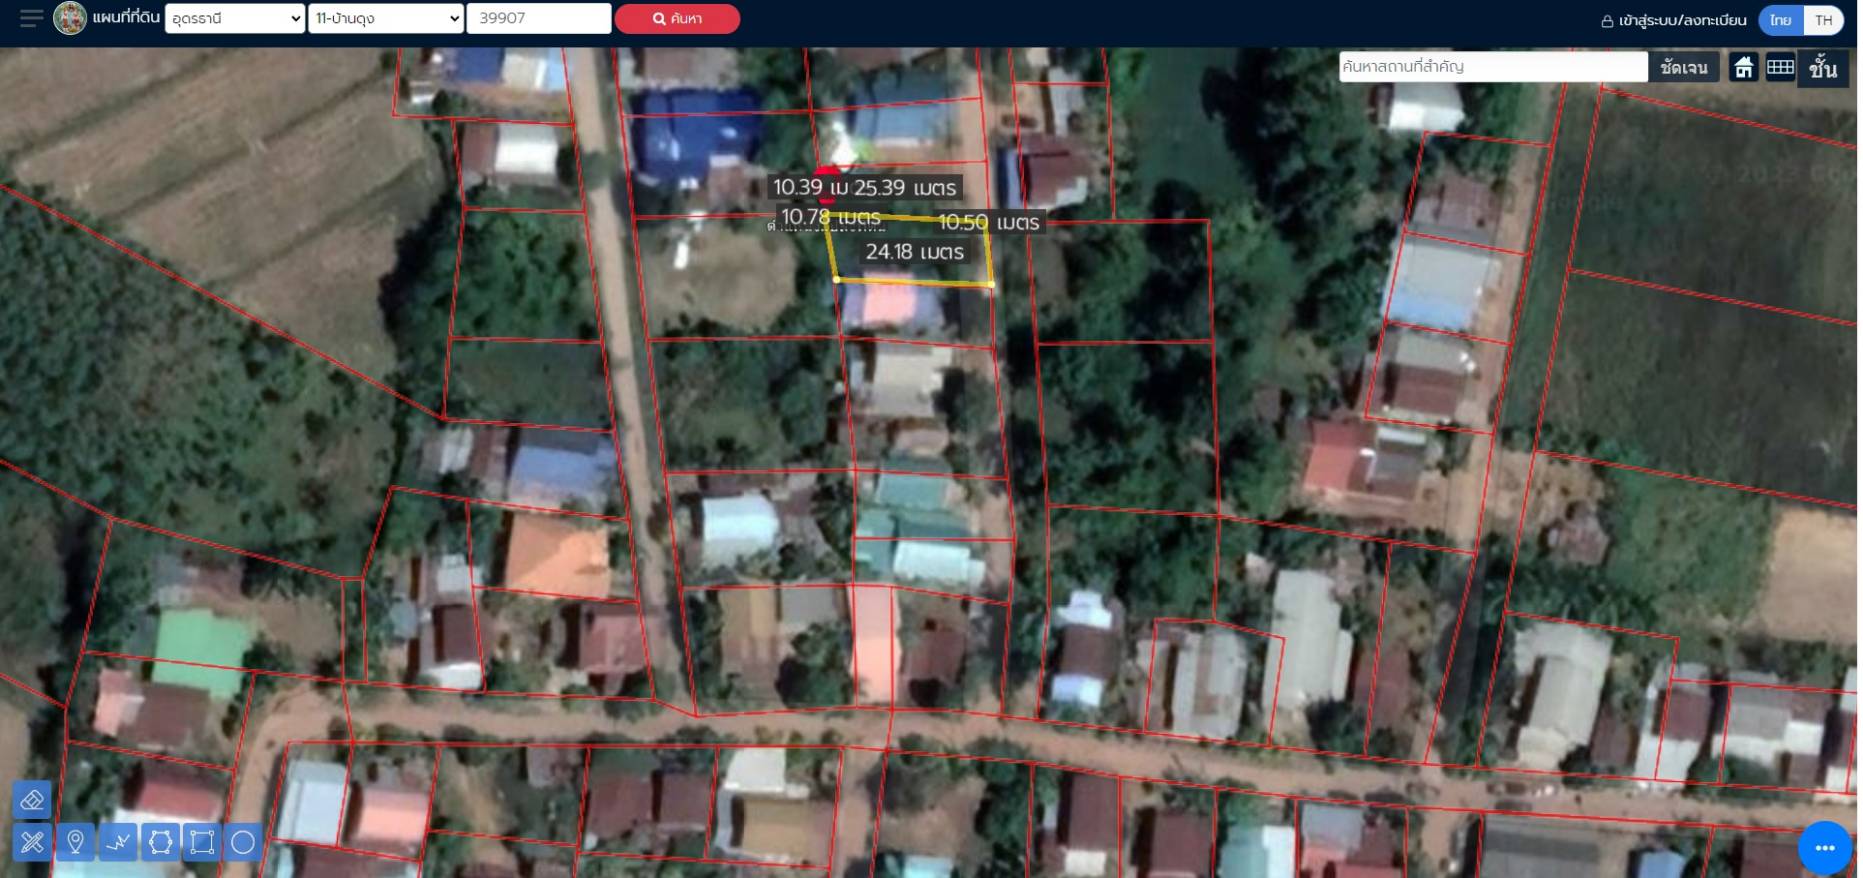This screenshot has height=878, width=1863.
Task: Click the เข้าสู่ระบบ/ลงทะเบียน login link
Action: point(1674,20)
